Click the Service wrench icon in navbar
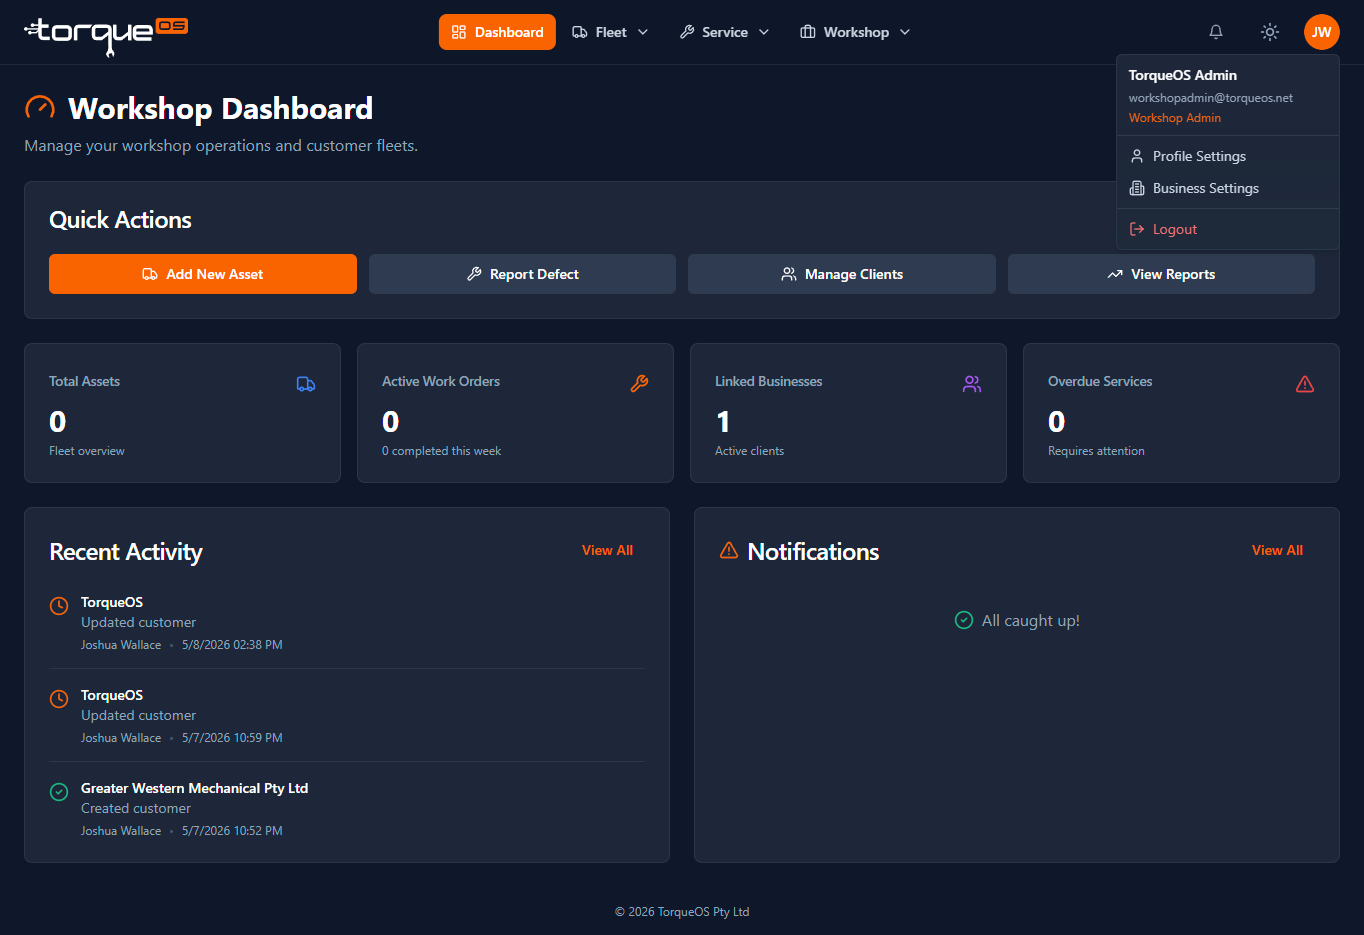Screen dimensions: 1364x935 pos(687,32)
